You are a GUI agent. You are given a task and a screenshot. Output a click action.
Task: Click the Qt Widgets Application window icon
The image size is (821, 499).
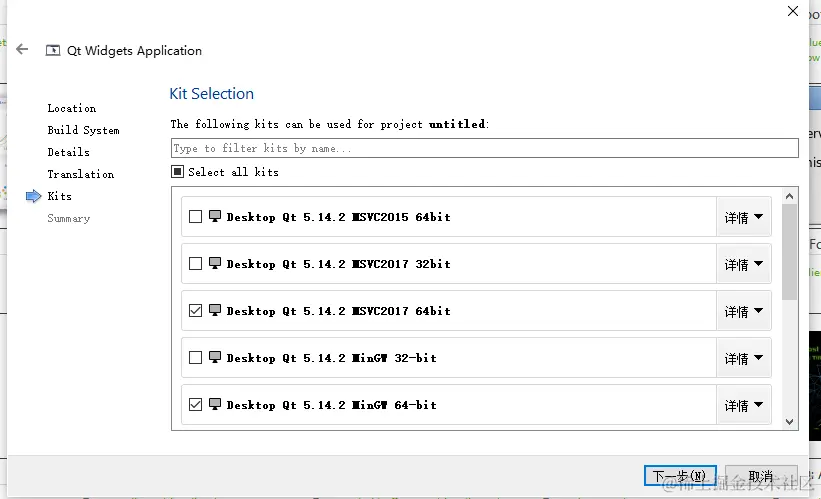coord(53,51)
